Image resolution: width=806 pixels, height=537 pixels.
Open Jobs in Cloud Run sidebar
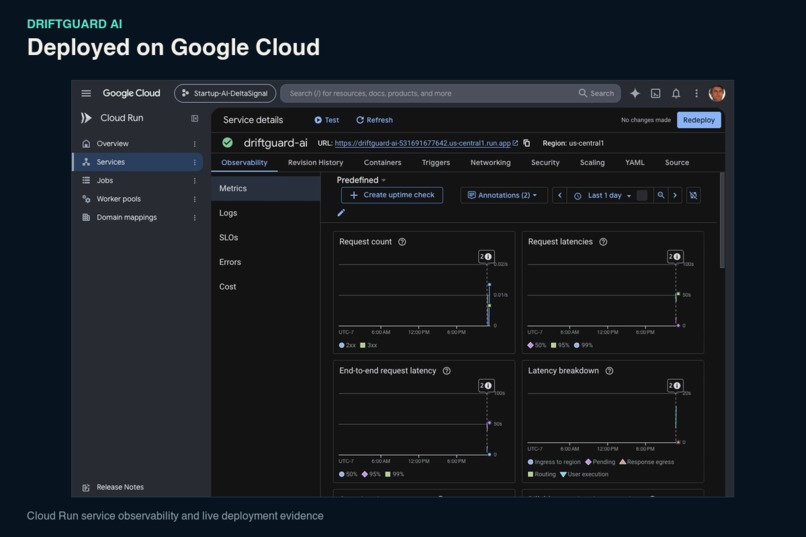tap(137, 181)
